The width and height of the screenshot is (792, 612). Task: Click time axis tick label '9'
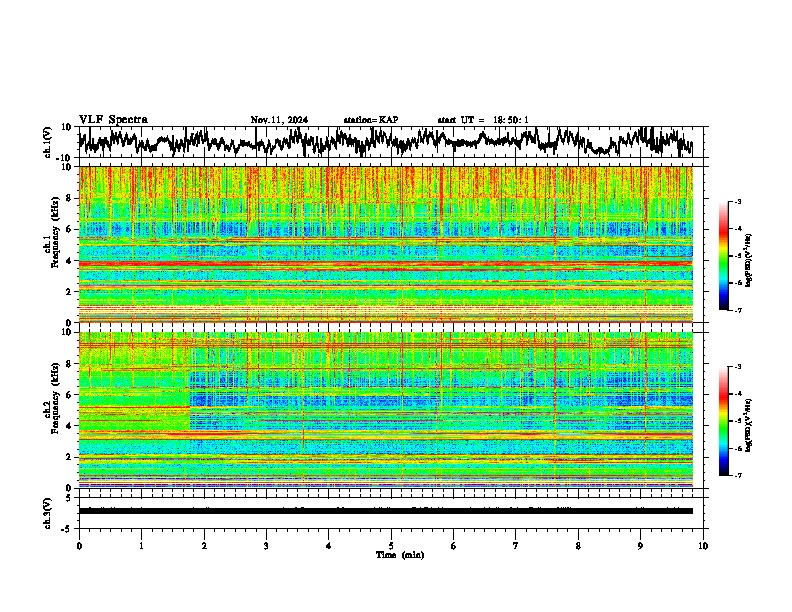[x=640, y=546]
